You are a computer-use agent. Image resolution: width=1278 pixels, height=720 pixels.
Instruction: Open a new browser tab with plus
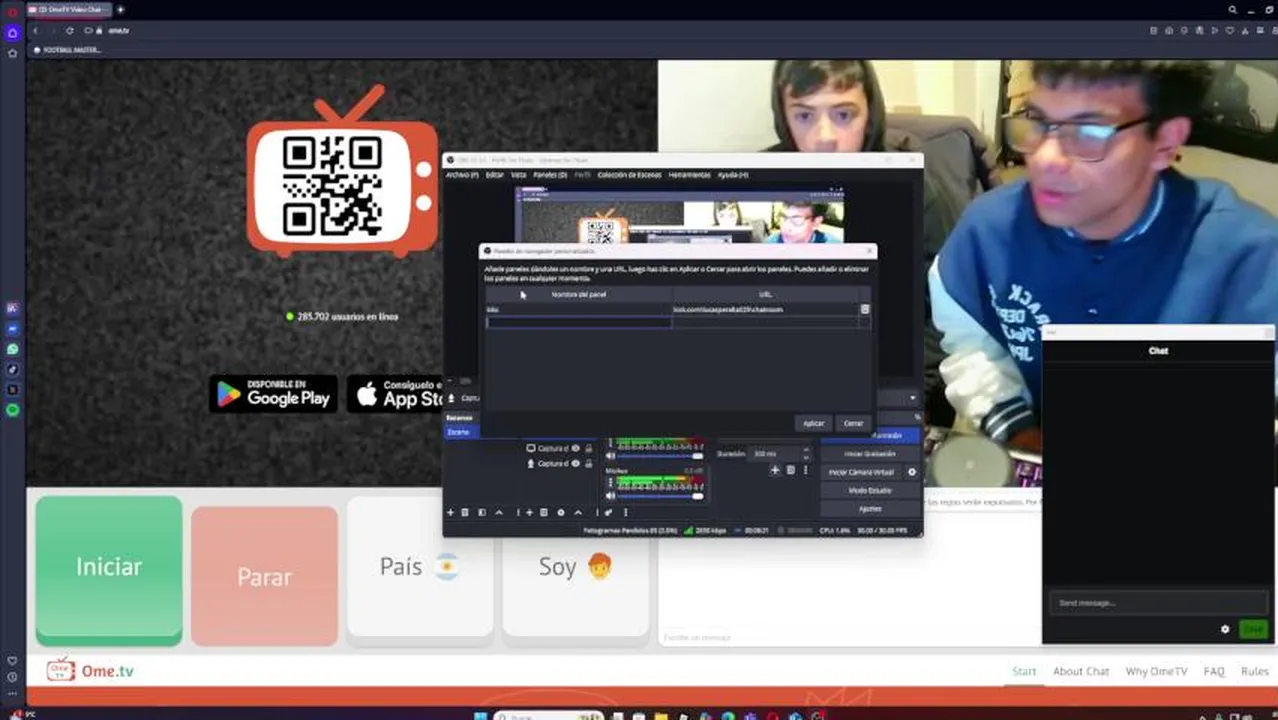tap(120, 10)
